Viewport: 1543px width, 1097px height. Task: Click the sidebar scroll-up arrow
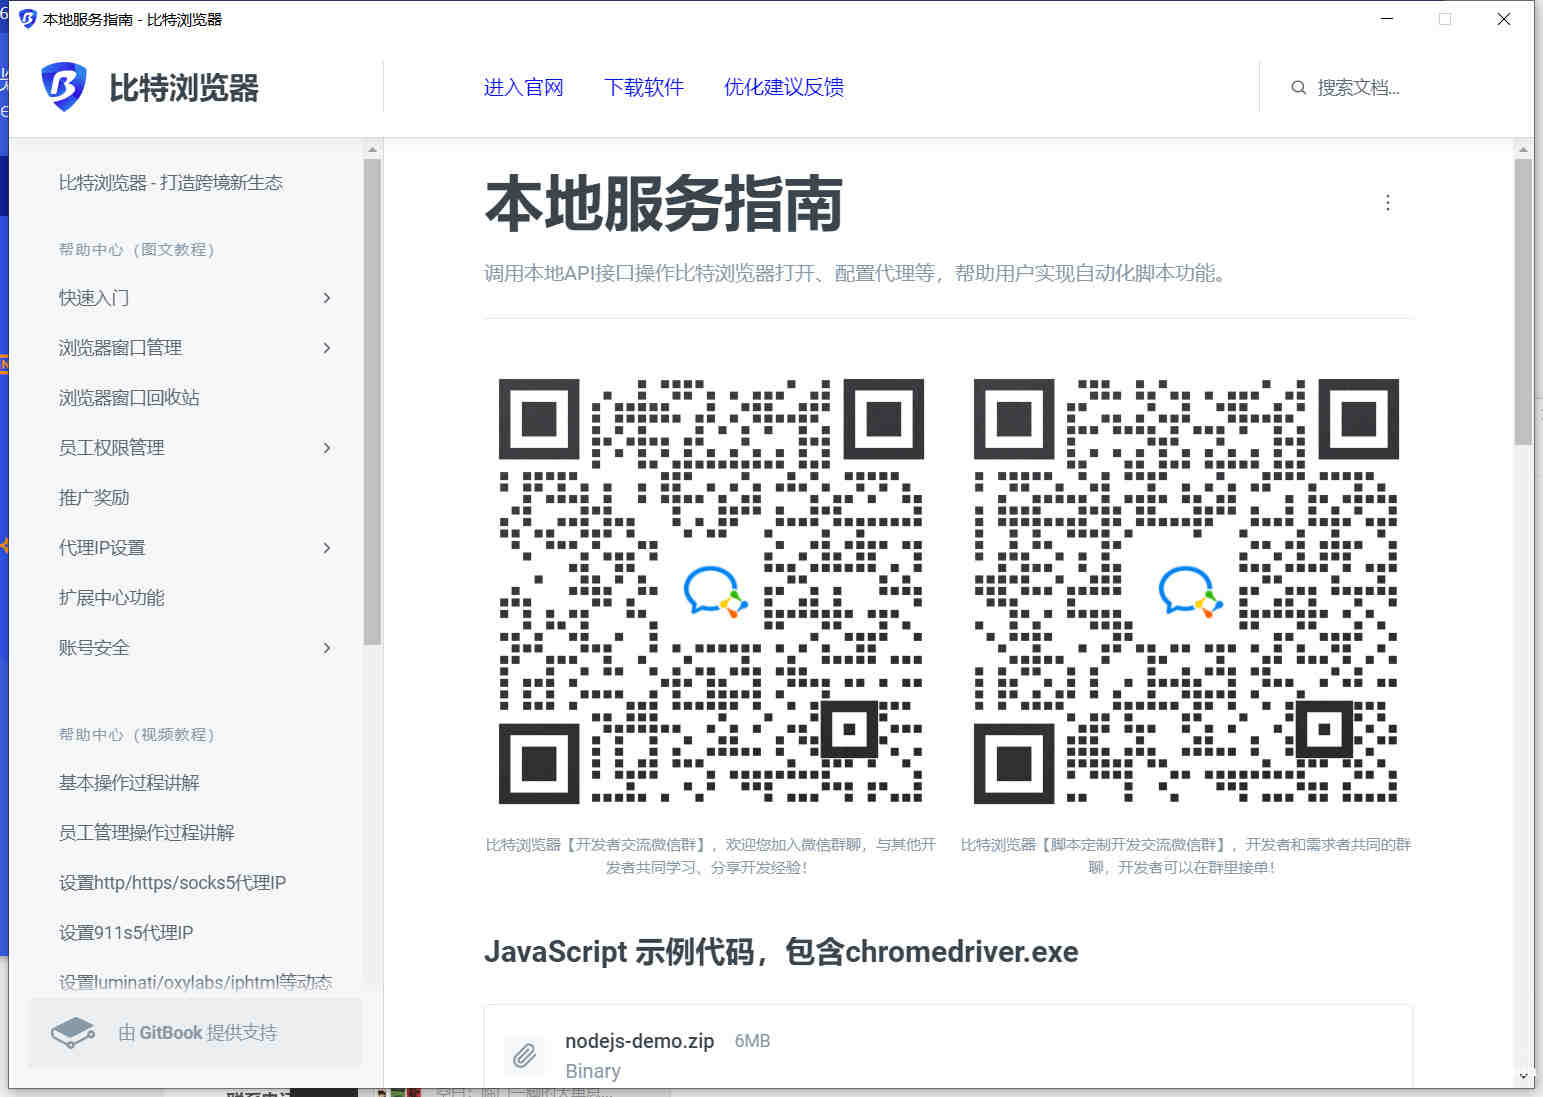pos(372,149)
